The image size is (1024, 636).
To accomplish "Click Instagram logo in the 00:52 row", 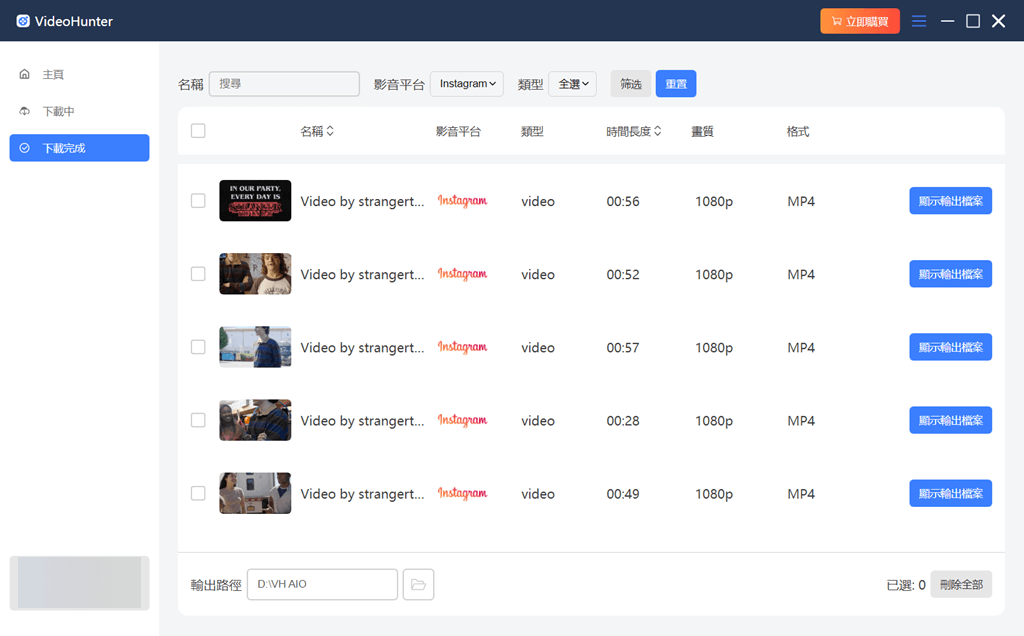I will click(462, 274).
